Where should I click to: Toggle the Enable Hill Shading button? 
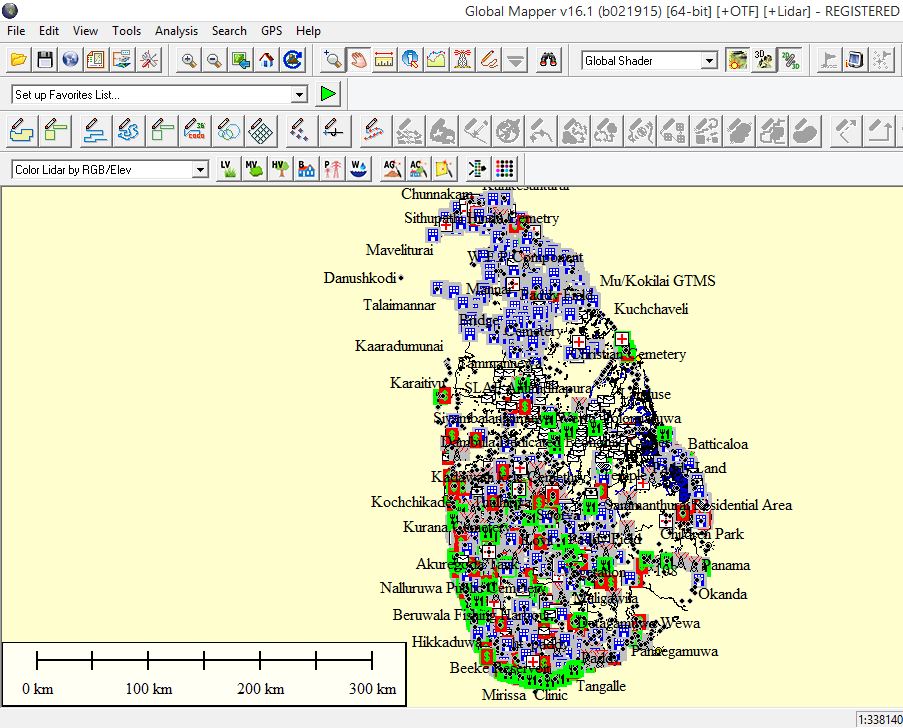[x=738, y=60]
